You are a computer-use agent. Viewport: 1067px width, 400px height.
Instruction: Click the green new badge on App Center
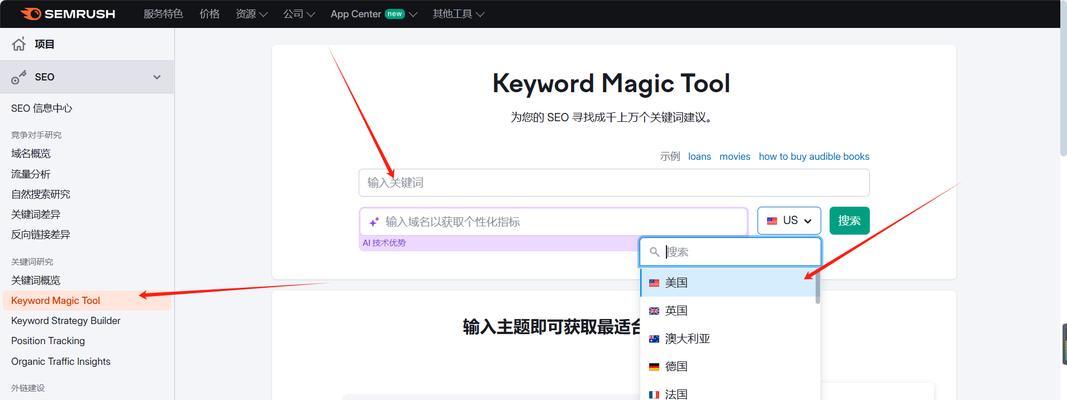(x=395, y=14)
